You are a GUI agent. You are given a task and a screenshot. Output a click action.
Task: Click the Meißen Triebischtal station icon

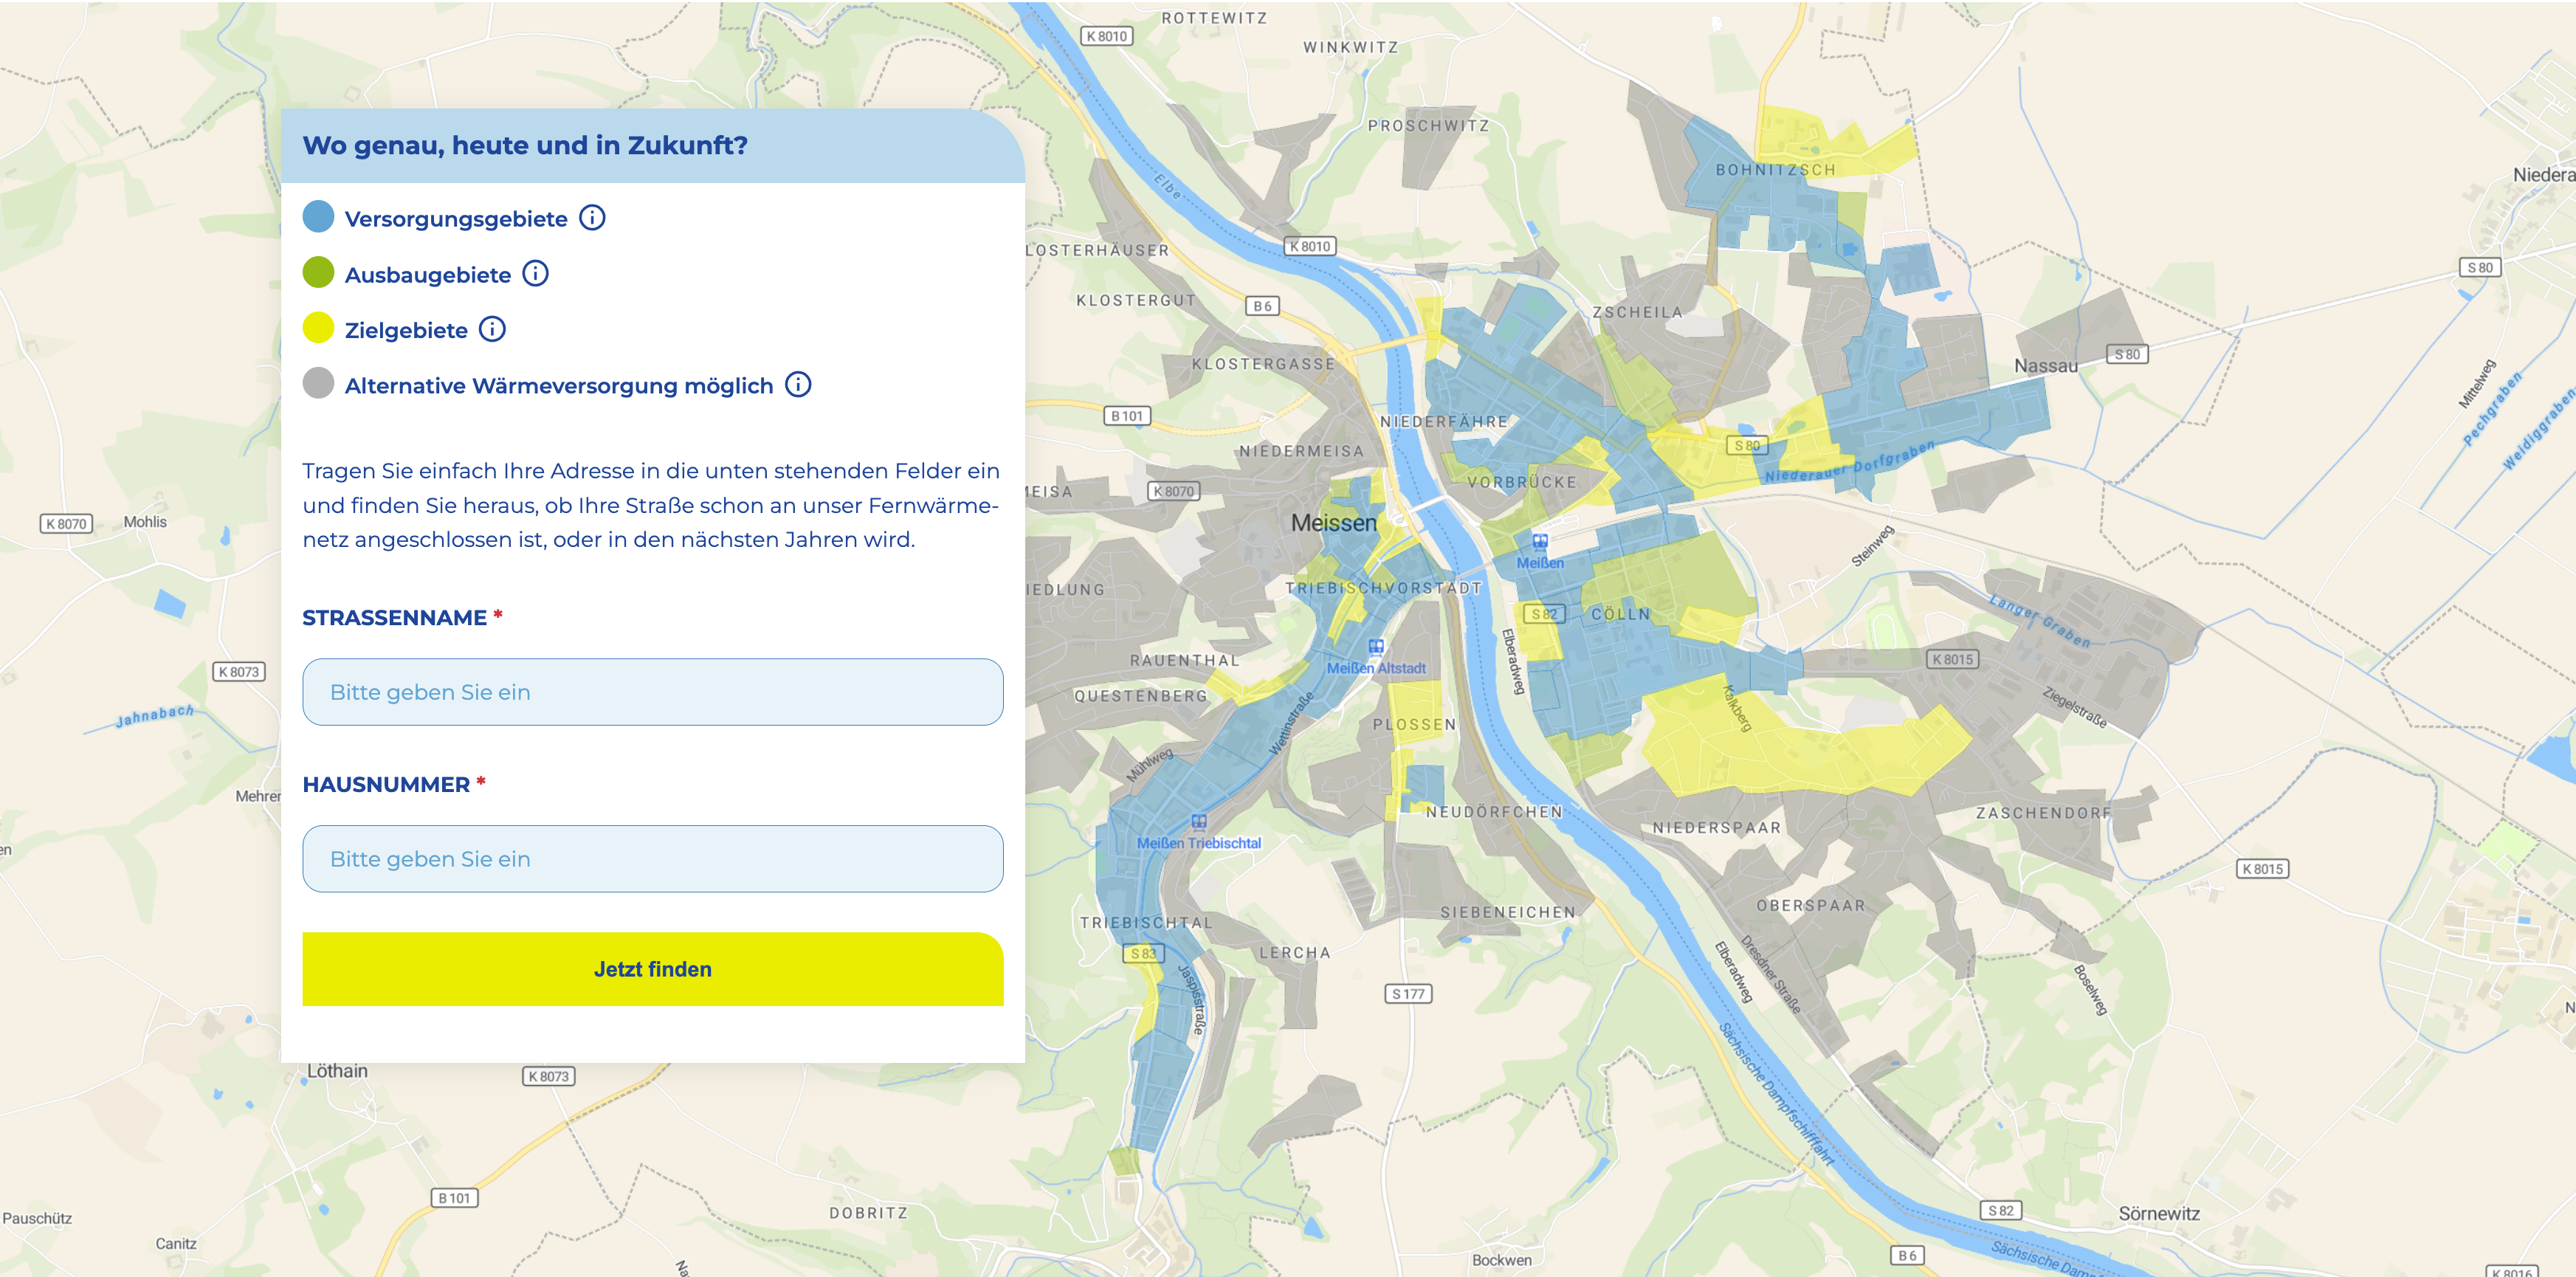tap(1198, 822)
